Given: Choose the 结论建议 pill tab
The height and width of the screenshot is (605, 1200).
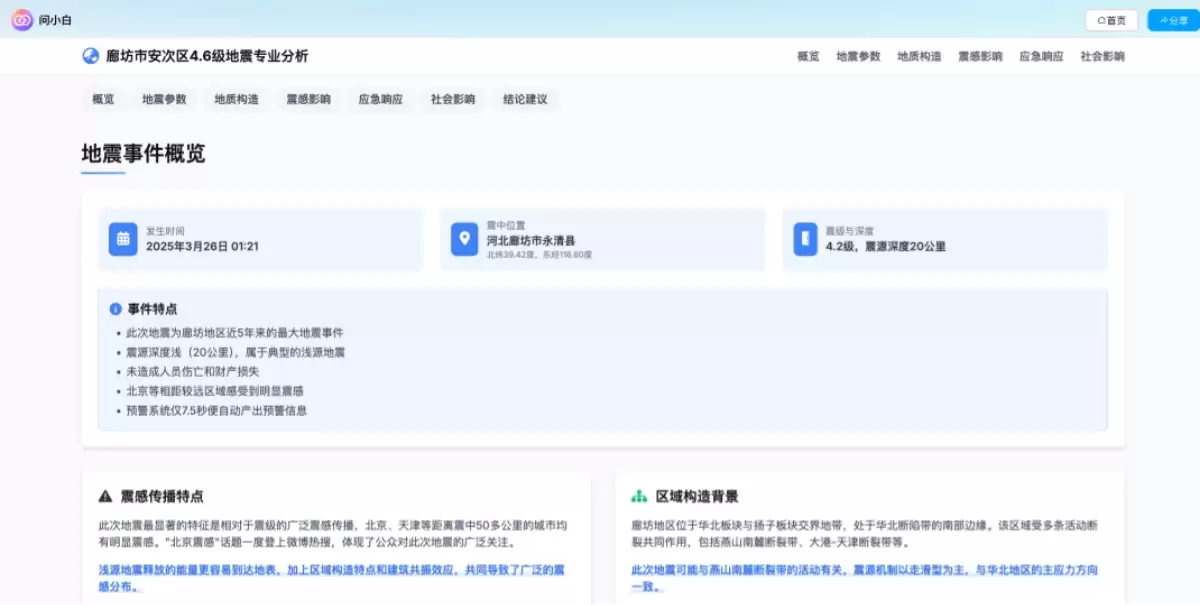Looking at the screenshot, I should point(525,99).
